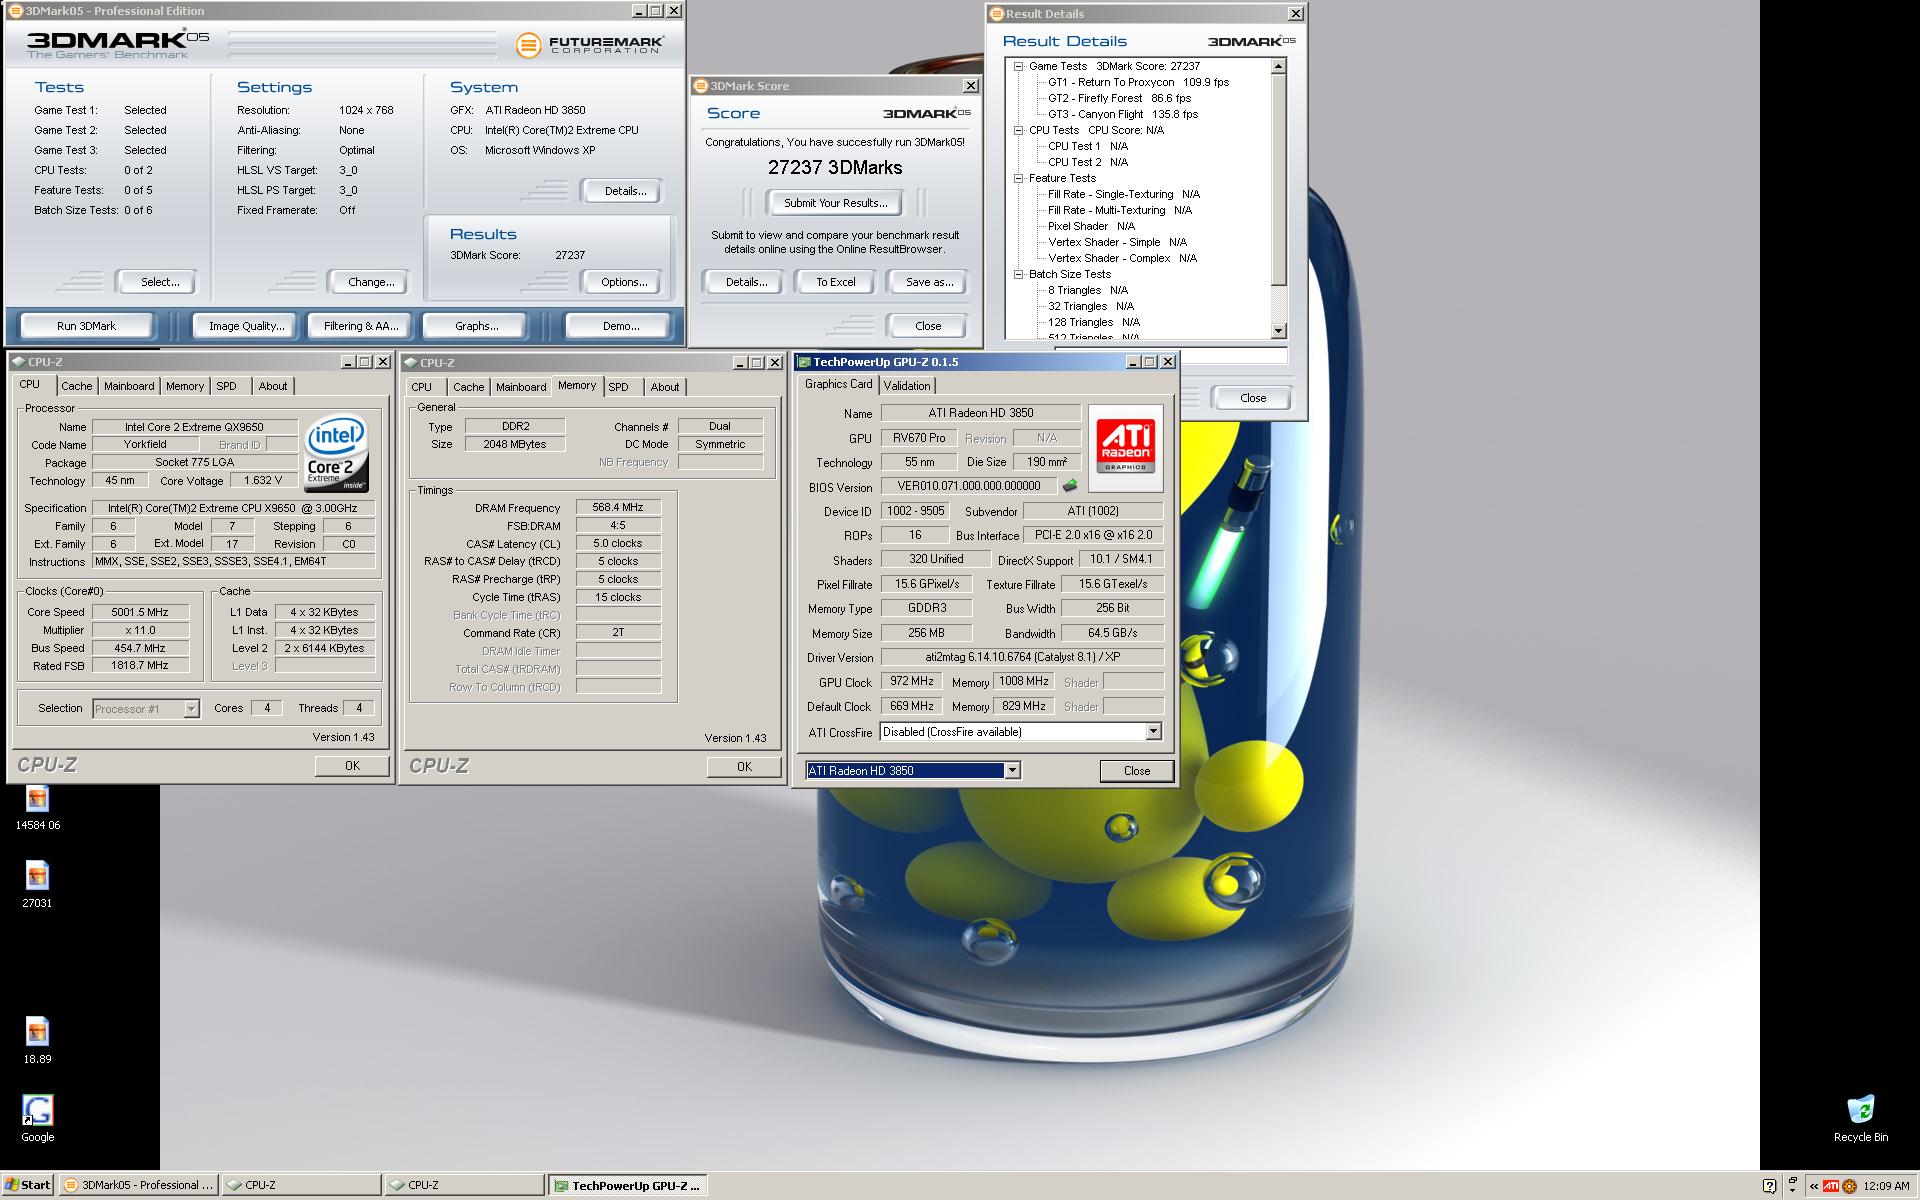
Task: Click the system clock showing 12:09 AM
Action: [x=1886, y=1186]
